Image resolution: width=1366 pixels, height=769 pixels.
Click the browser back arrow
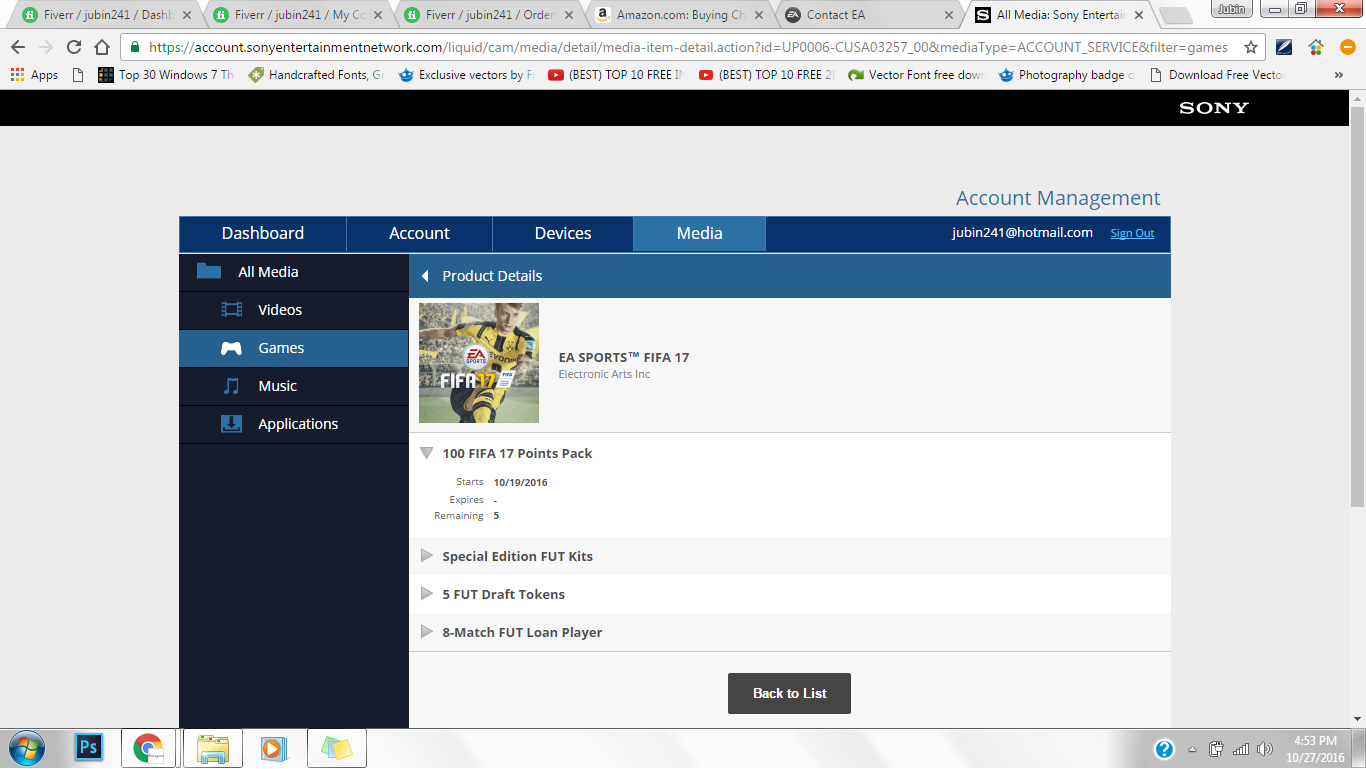18,47
